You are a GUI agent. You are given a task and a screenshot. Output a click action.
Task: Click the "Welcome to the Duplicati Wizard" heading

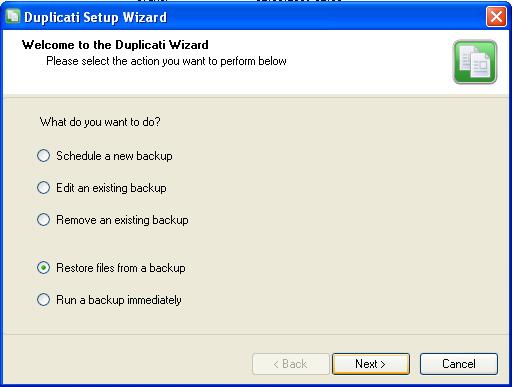115,45
